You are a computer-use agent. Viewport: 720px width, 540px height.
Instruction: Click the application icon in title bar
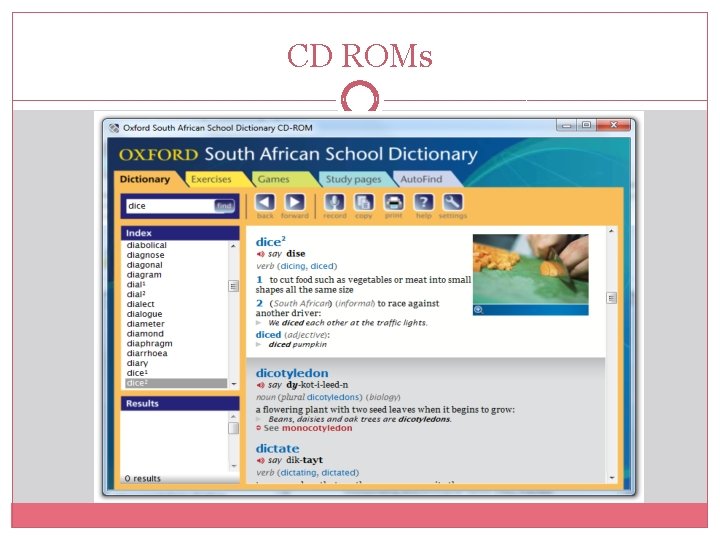point(114,128)
